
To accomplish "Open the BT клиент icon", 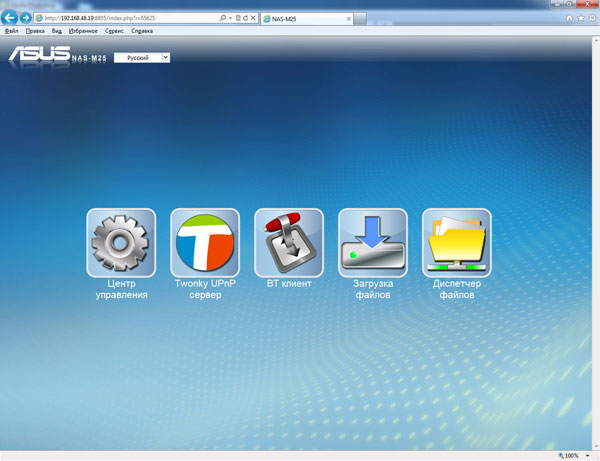I will 289,243.
